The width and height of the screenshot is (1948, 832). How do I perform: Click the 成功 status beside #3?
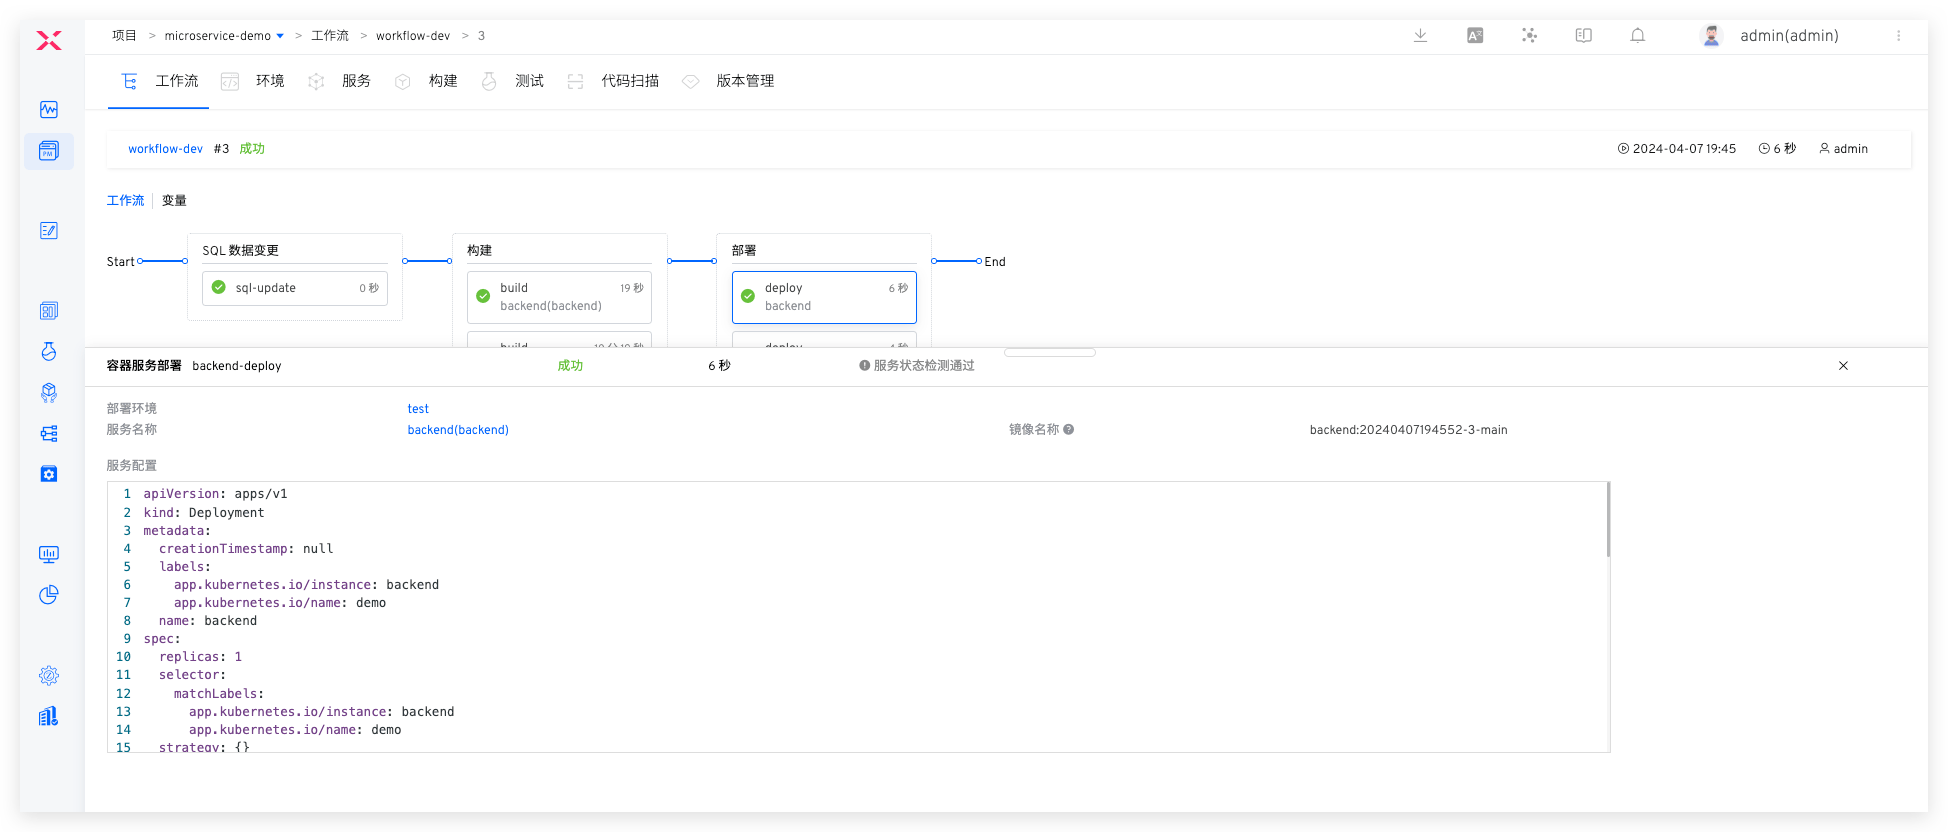252,149
